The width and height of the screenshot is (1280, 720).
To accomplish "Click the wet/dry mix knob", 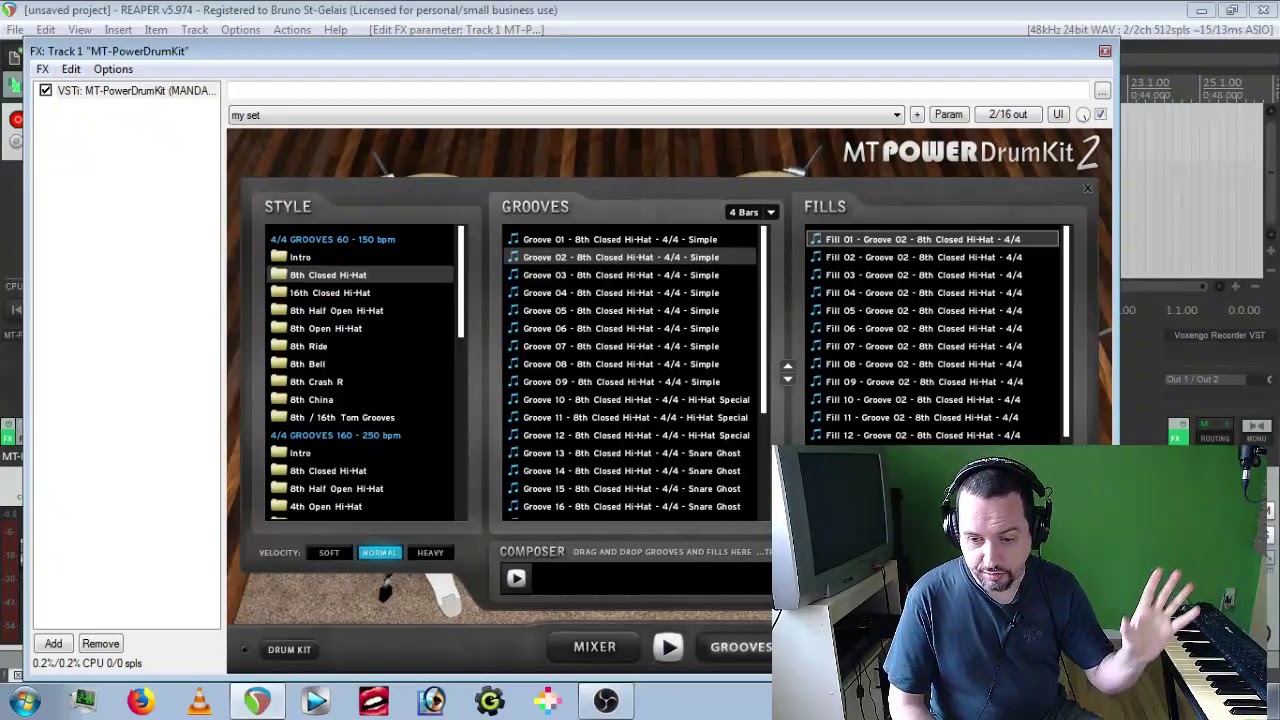I will tap(1083, 115).
